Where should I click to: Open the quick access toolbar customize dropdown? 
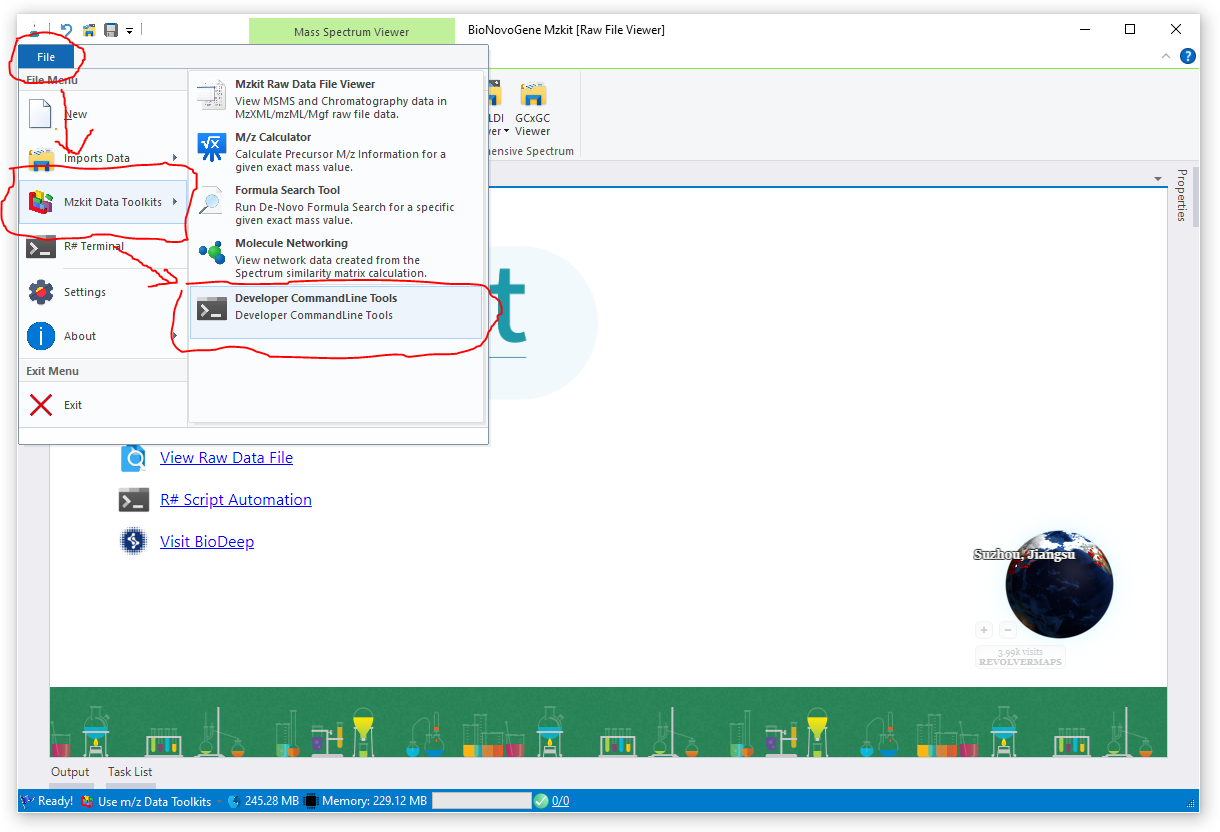(x=130, y=31)
